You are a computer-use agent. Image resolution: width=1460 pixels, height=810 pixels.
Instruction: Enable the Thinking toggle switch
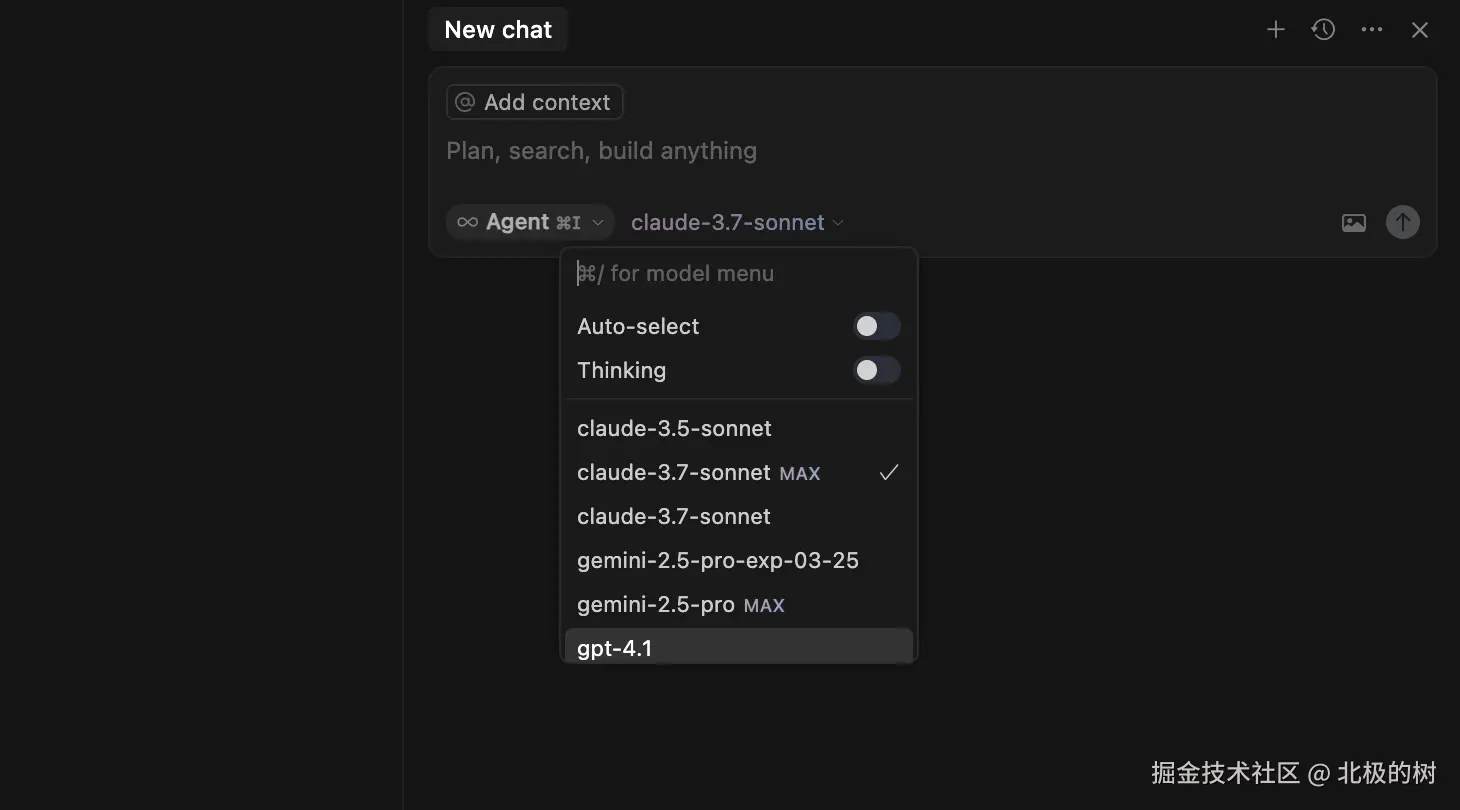pos(876,370)
